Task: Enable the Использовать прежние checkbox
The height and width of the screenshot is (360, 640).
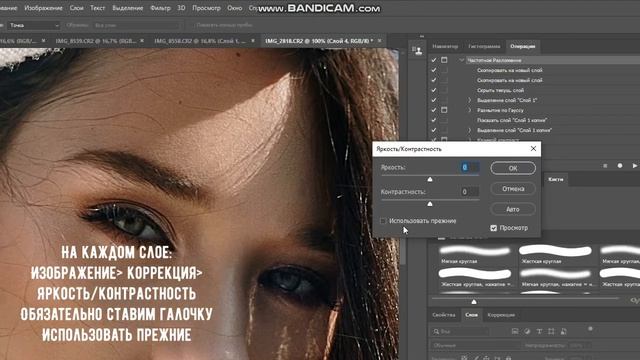Action: coord(383,221)
